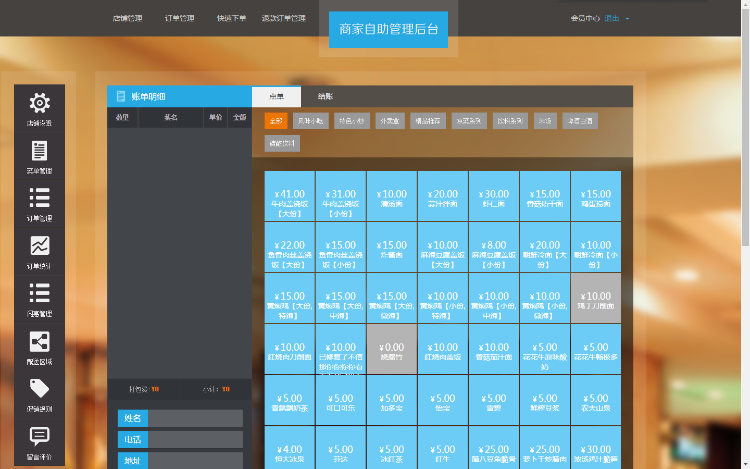Open the 配送区域 share icon in the sidebar
Viewport: 750px width, 469px height.
(39, 341)
